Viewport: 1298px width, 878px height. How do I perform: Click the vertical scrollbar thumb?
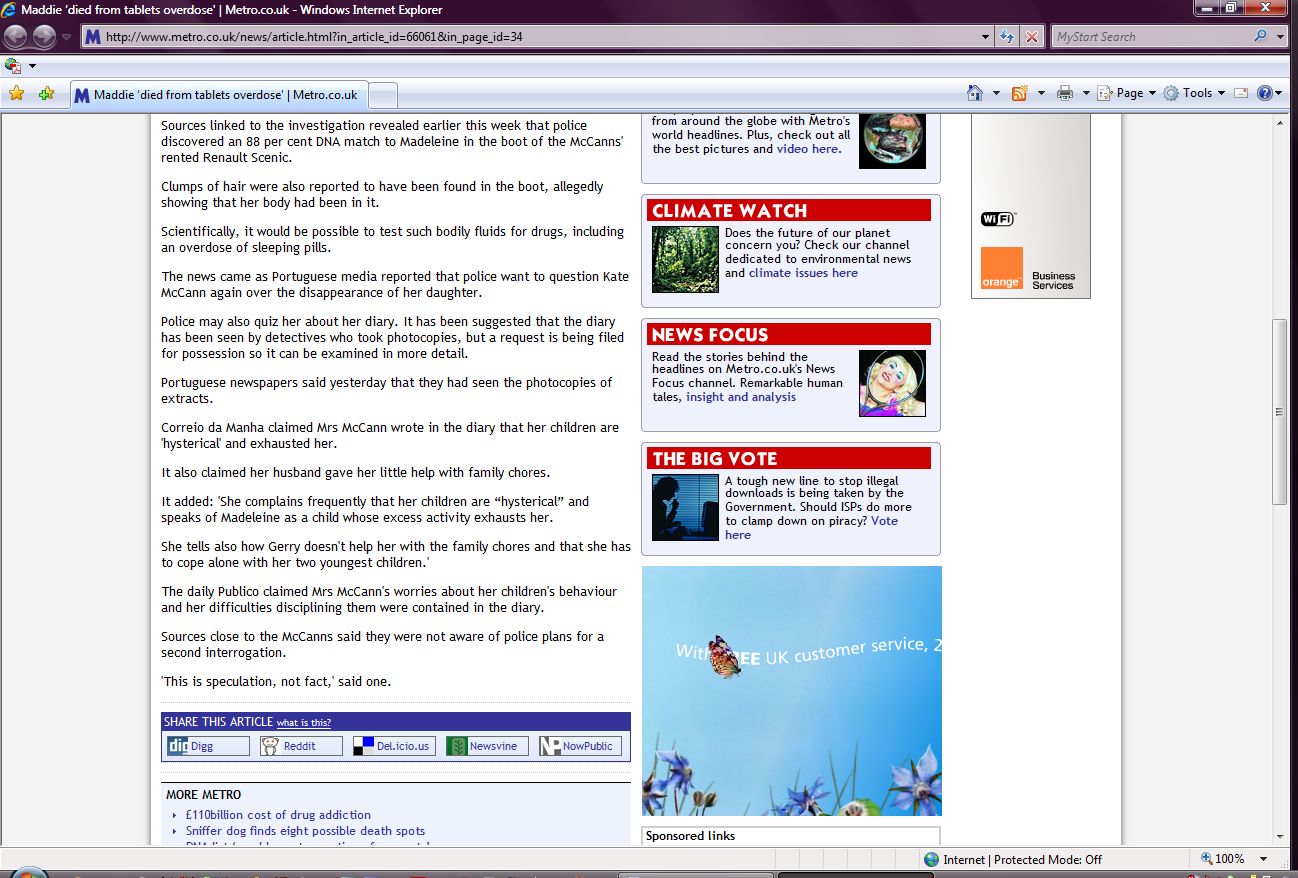(1280, 412)
